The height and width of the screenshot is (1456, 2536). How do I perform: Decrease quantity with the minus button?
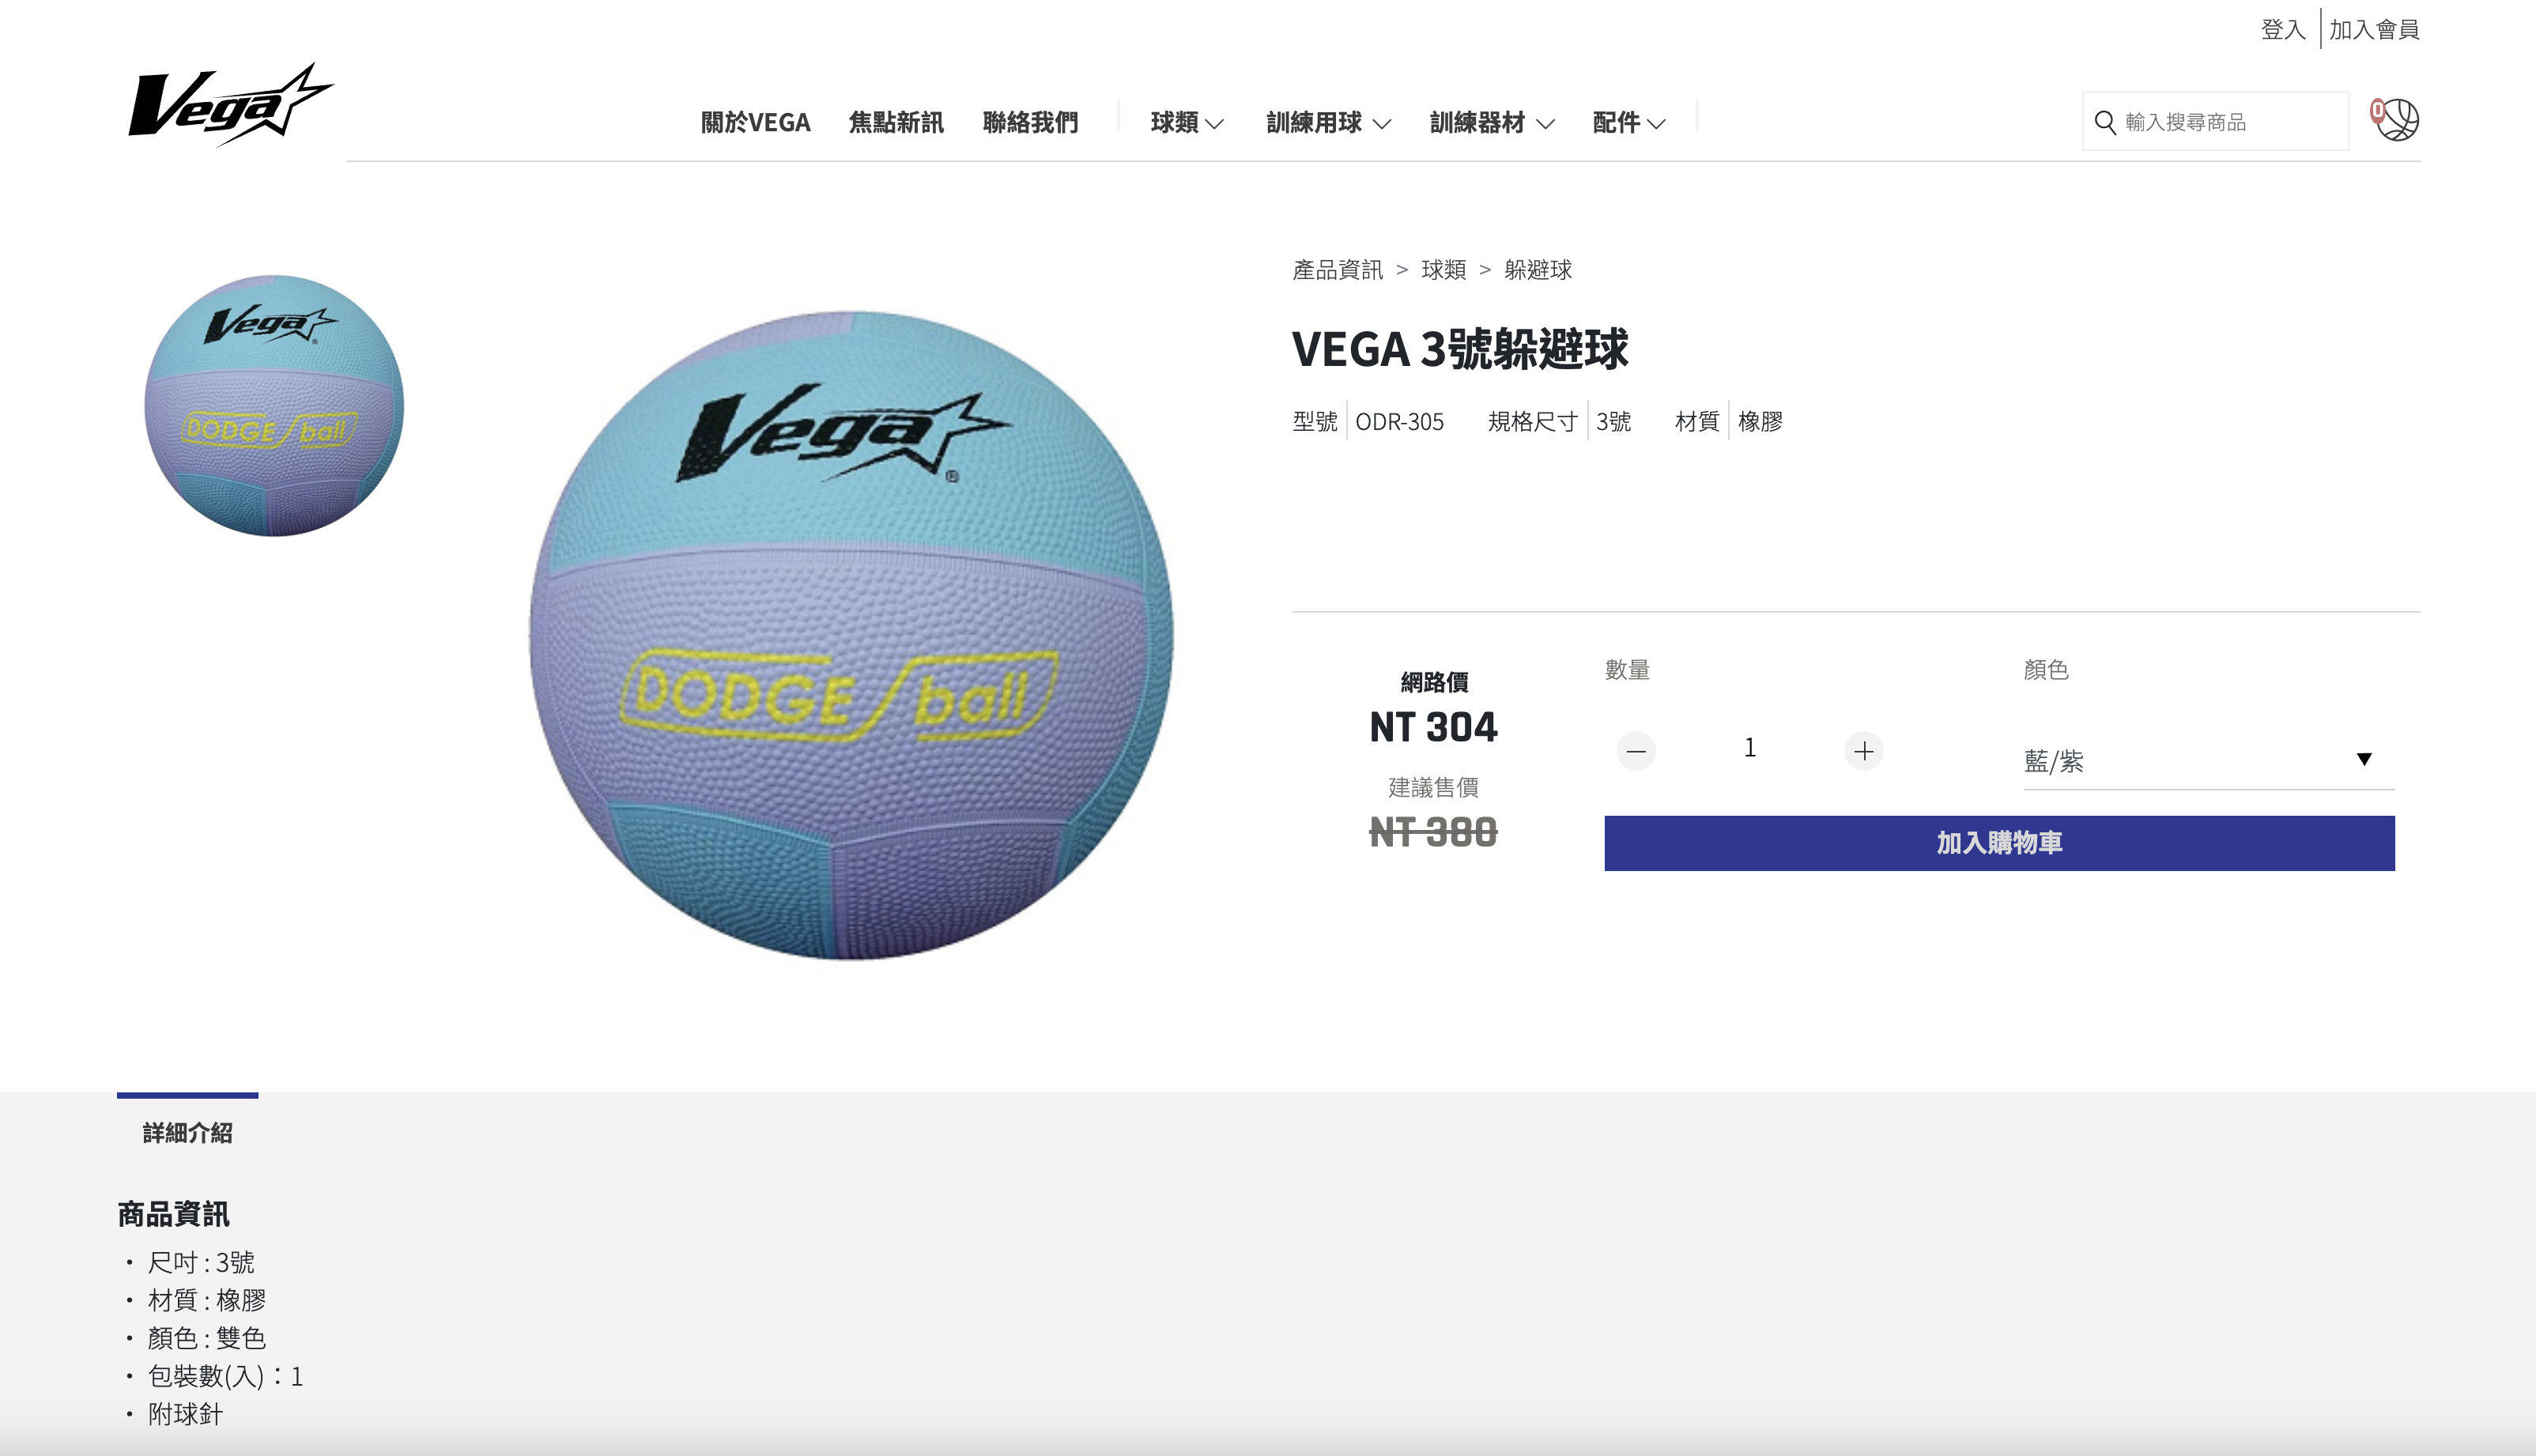[1636, 750]
